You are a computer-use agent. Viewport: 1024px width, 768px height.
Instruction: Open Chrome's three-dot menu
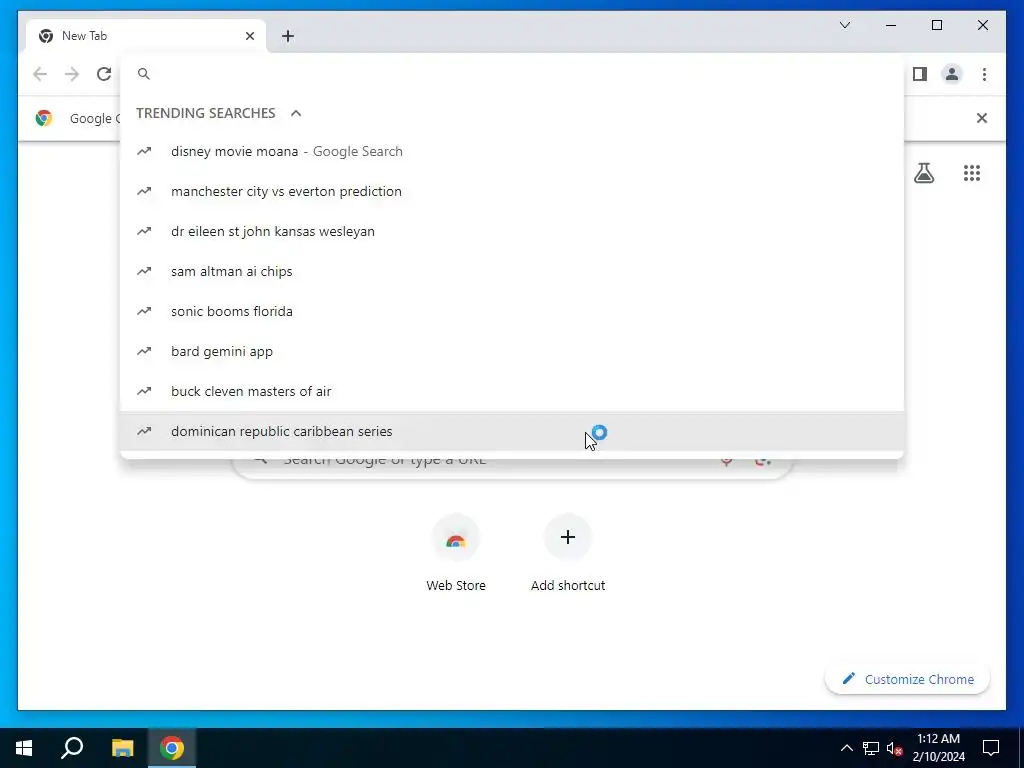(984, 74)
